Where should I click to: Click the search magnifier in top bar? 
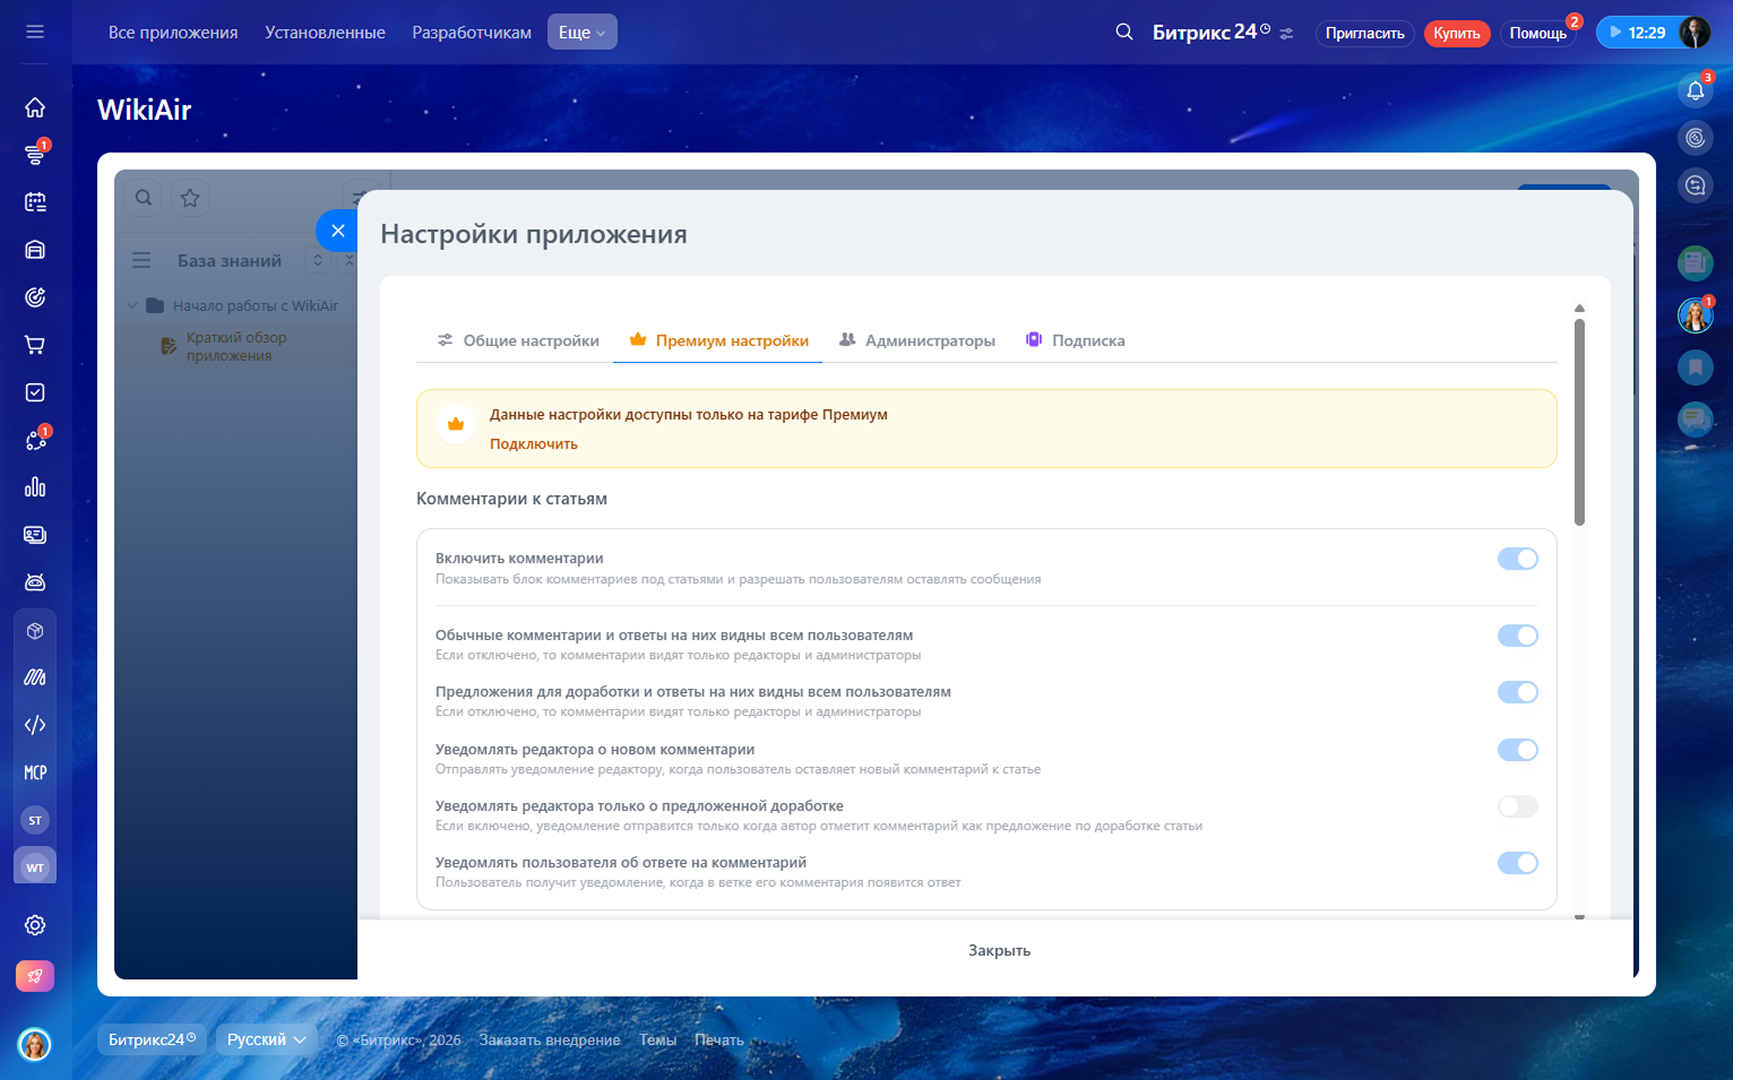coord(1124,32)
